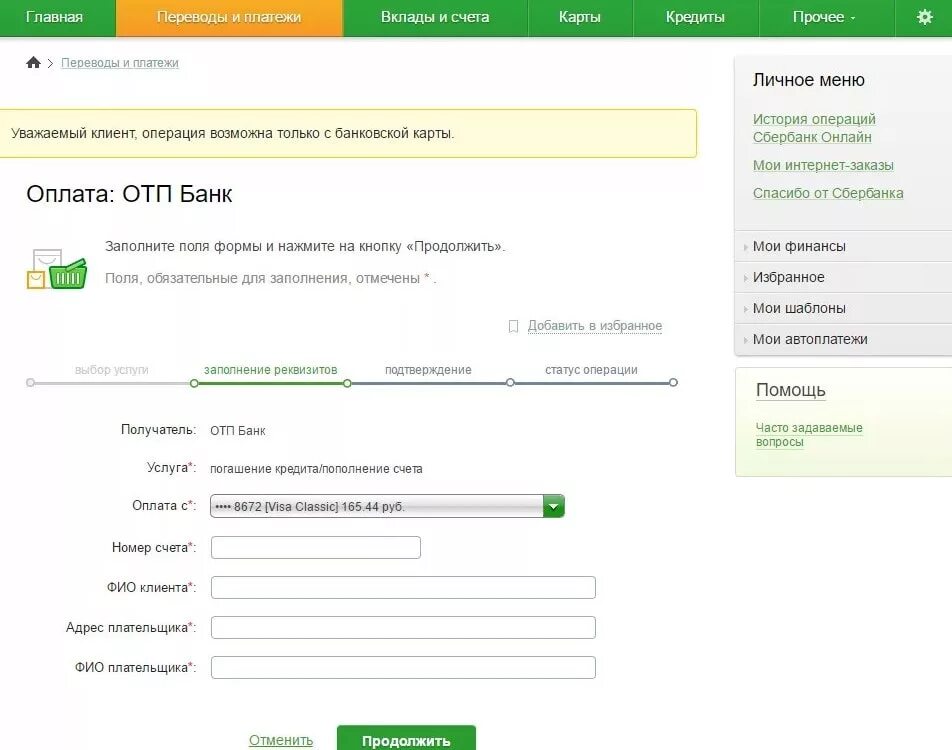Expand the Прочее dropdown menu
This screenshot has width=952, height=750.
point(824,17)
